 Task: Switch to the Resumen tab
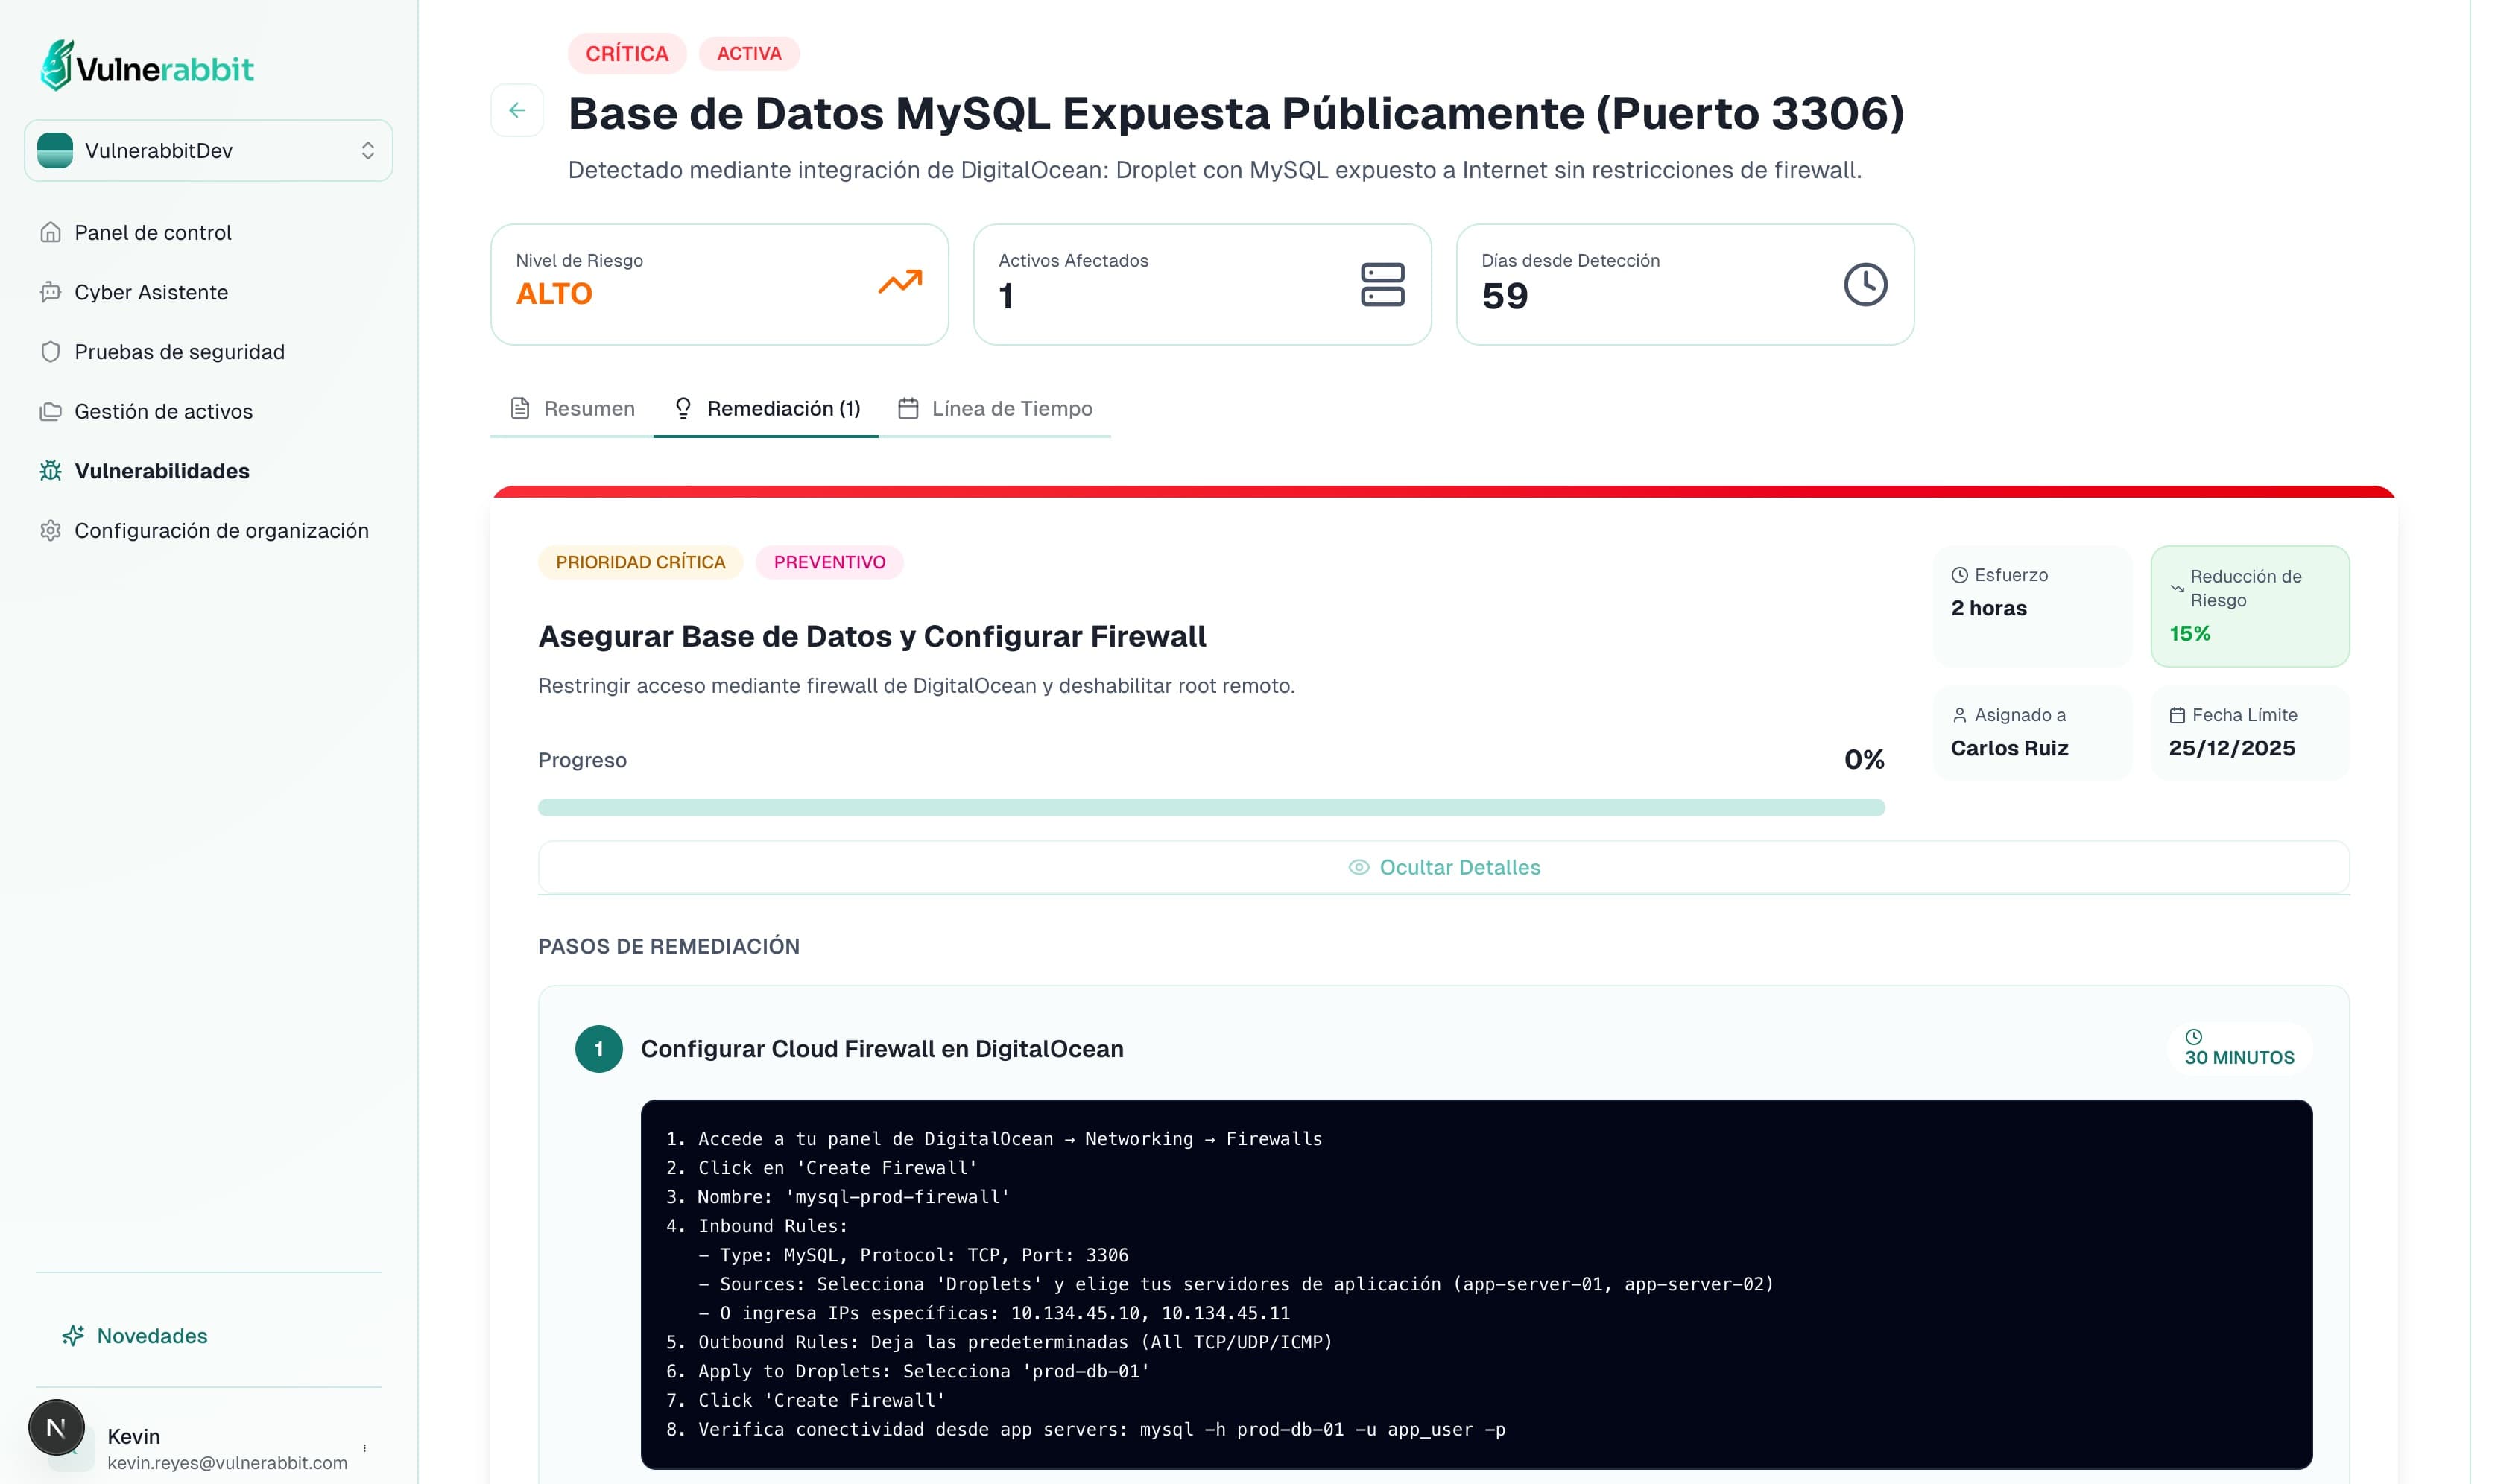pyautogui.click(x=573, y=408)
